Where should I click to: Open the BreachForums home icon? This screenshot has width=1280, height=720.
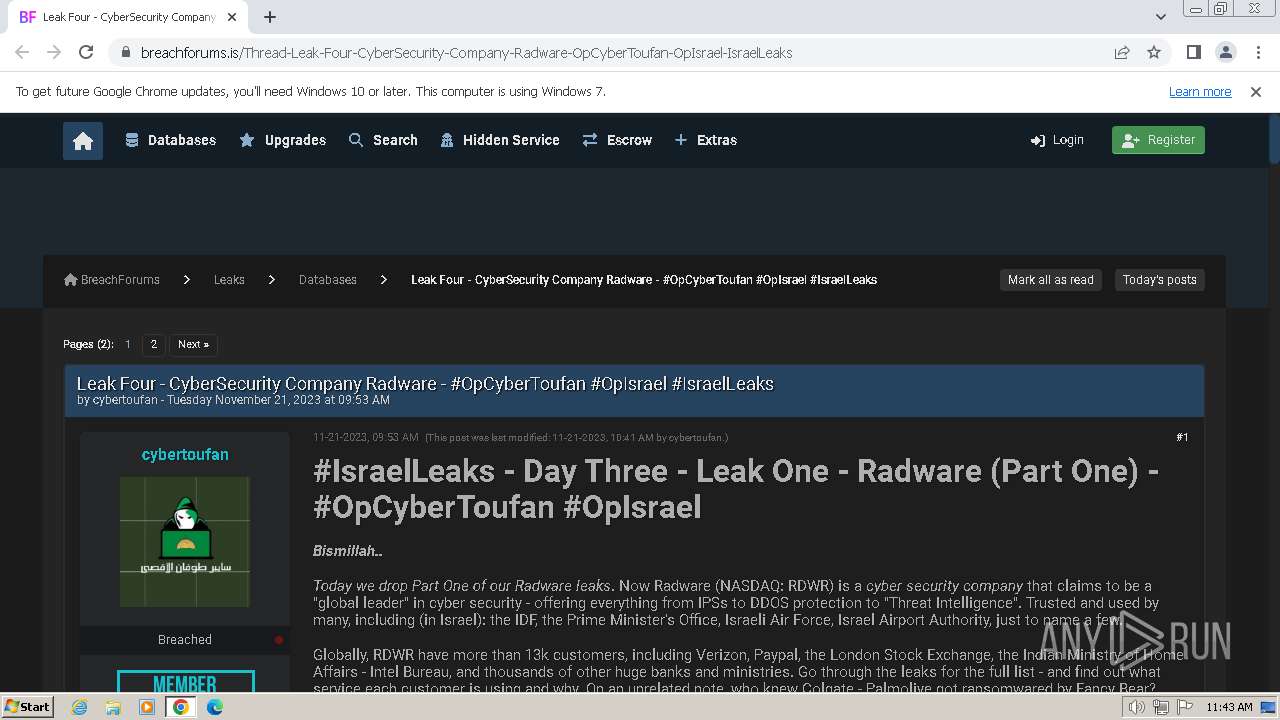tap(83, 141)
